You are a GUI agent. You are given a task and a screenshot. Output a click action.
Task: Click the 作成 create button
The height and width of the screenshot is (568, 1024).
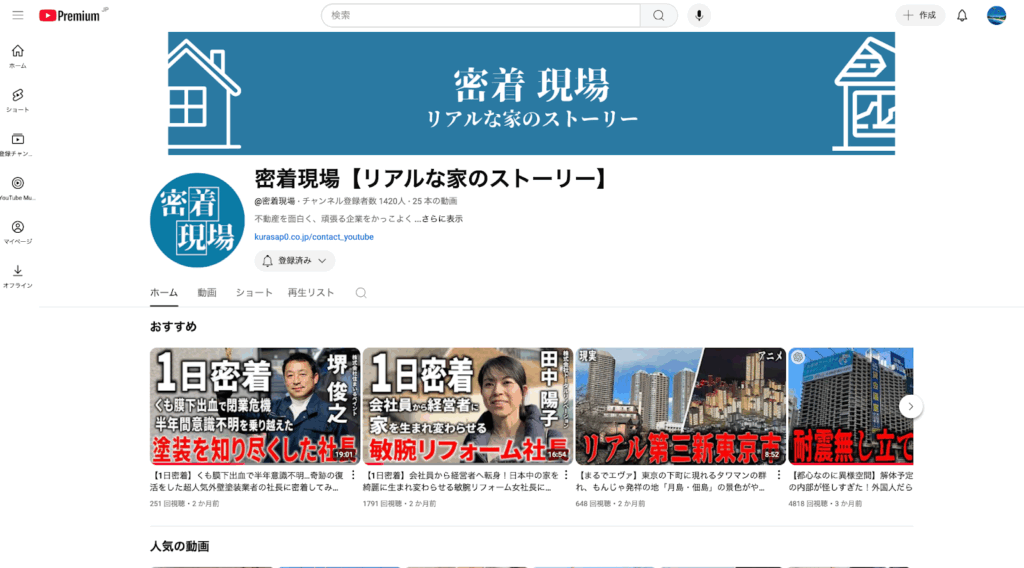pyautogui.click(x=920, y=16)
